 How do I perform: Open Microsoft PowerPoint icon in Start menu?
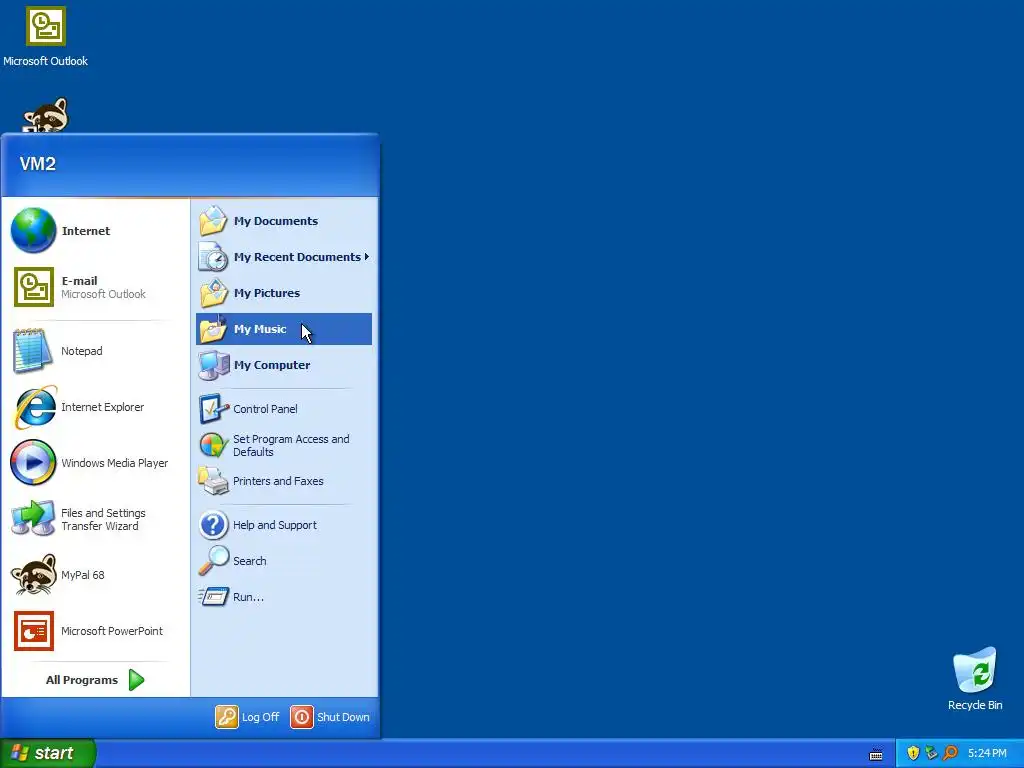tap(33, 631)
